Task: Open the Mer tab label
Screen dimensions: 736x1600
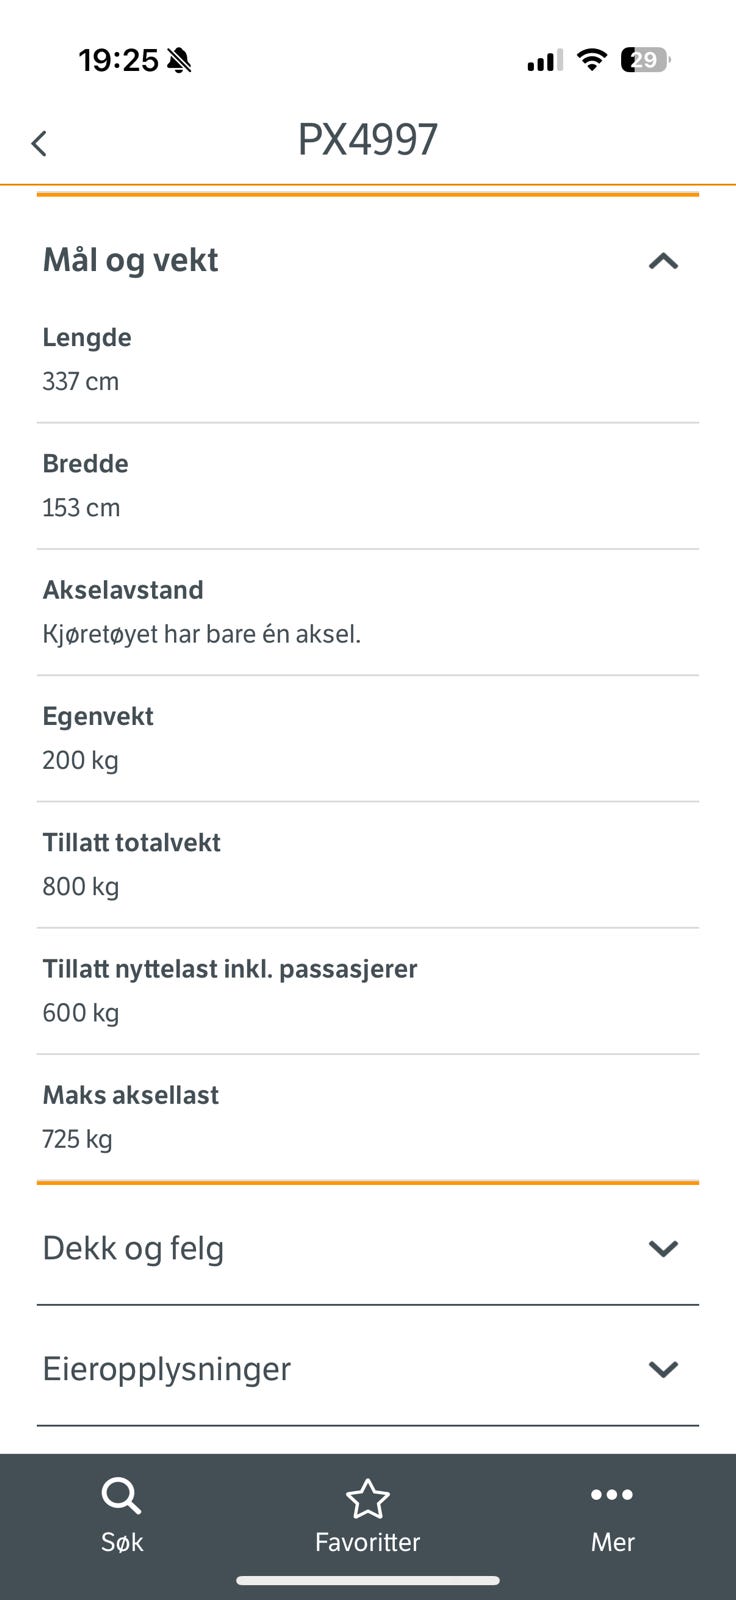Action: click(612, 1542)
